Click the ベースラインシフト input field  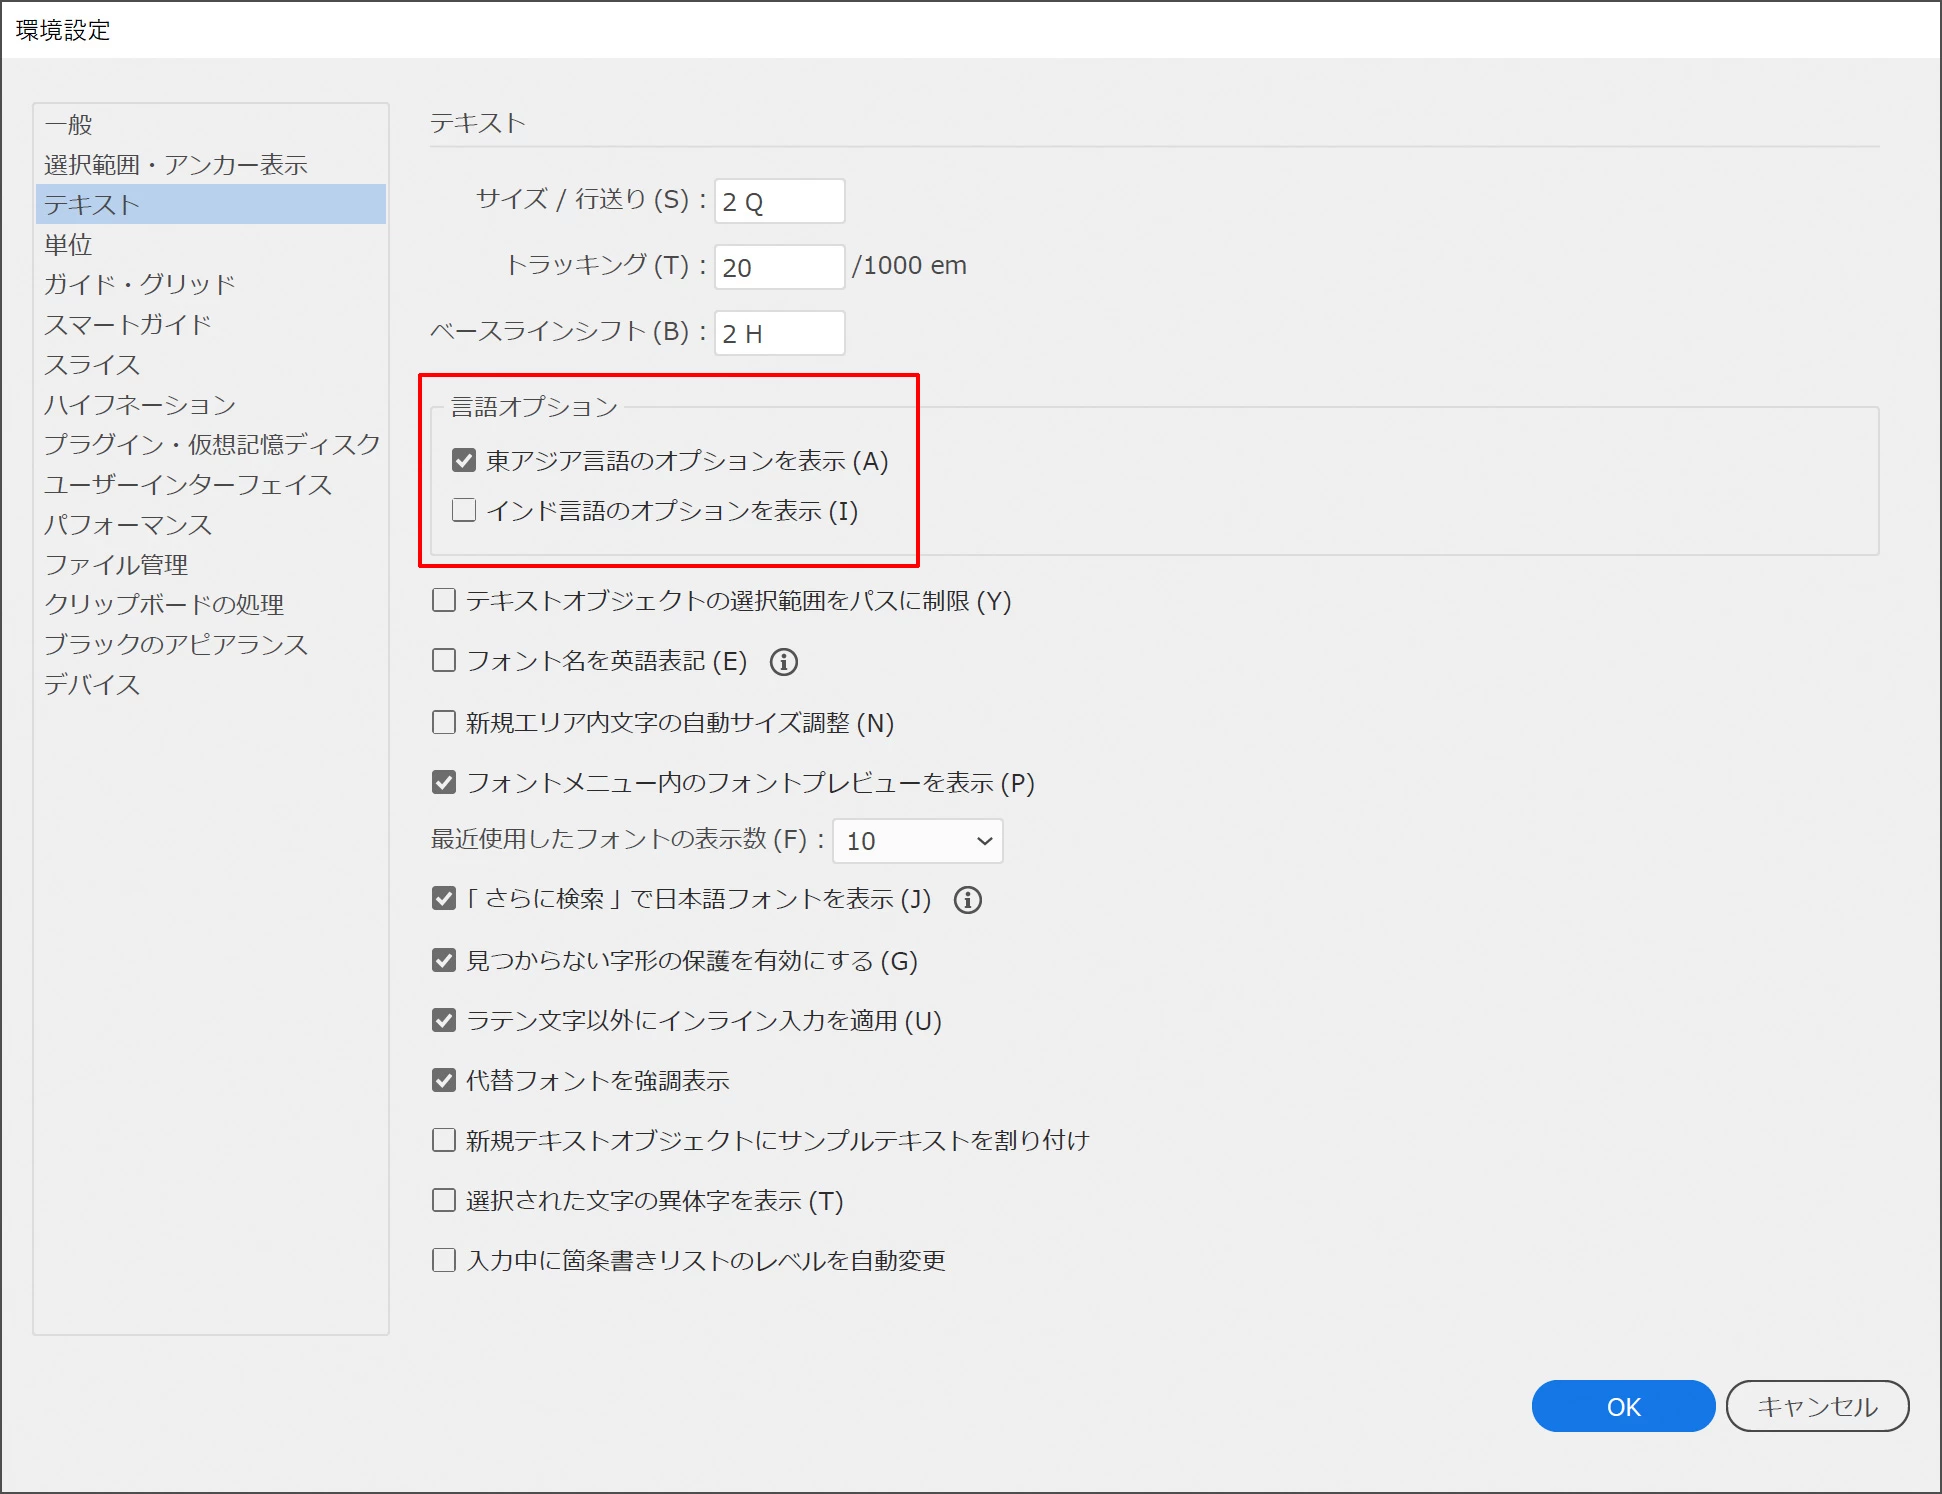point(779,334)
